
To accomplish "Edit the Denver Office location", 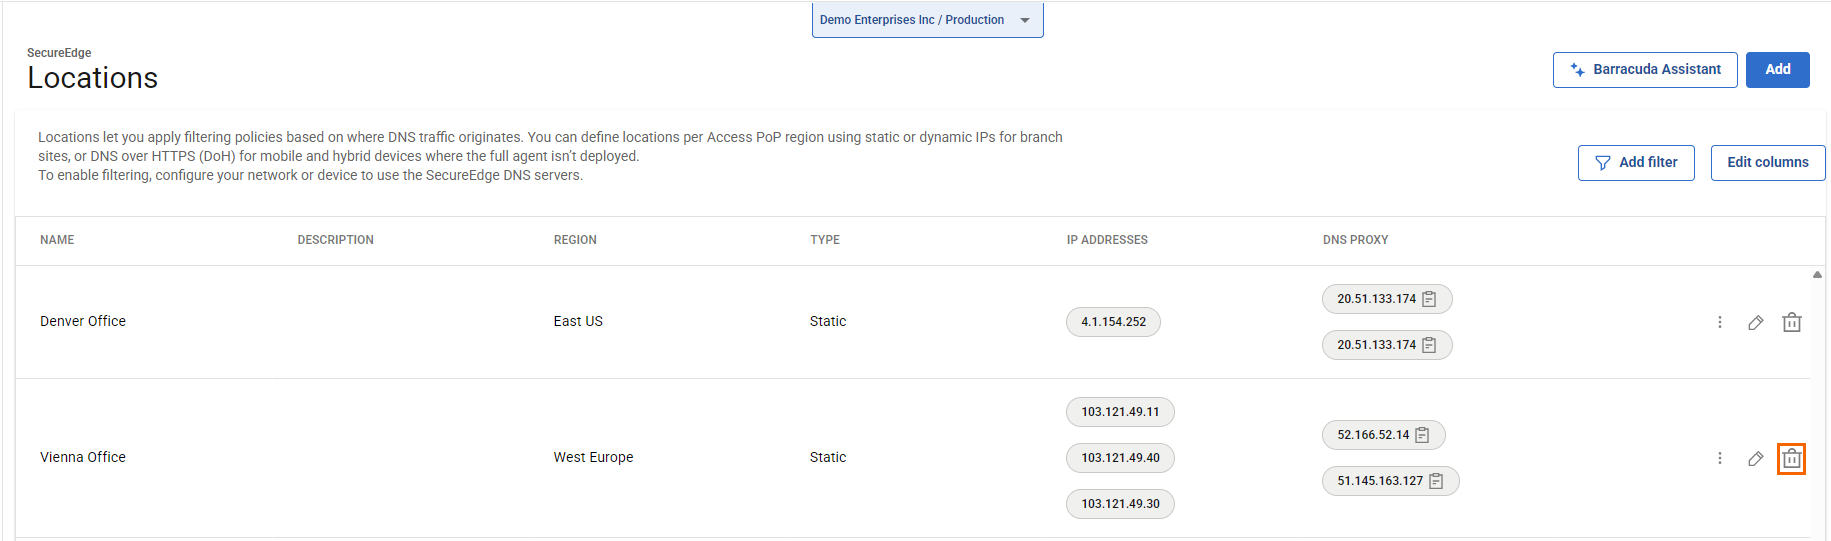I will click(x=1755, y=322).
